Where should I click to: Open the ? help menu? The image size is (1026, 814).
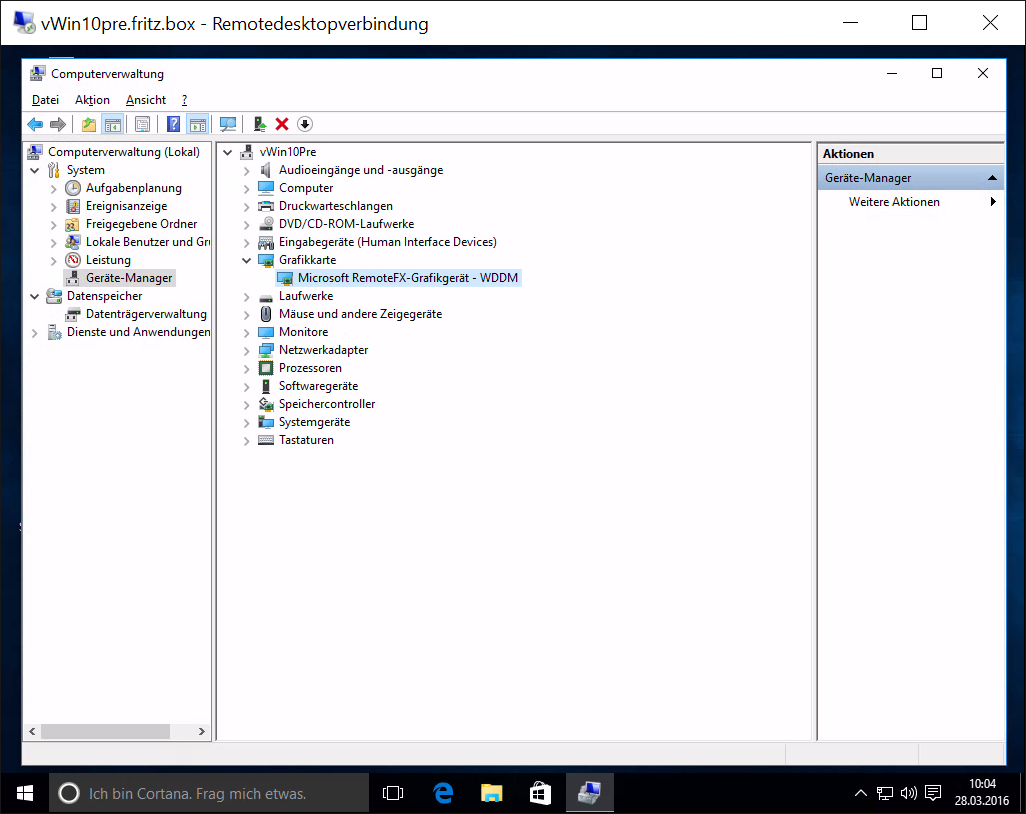pos(185,100)
